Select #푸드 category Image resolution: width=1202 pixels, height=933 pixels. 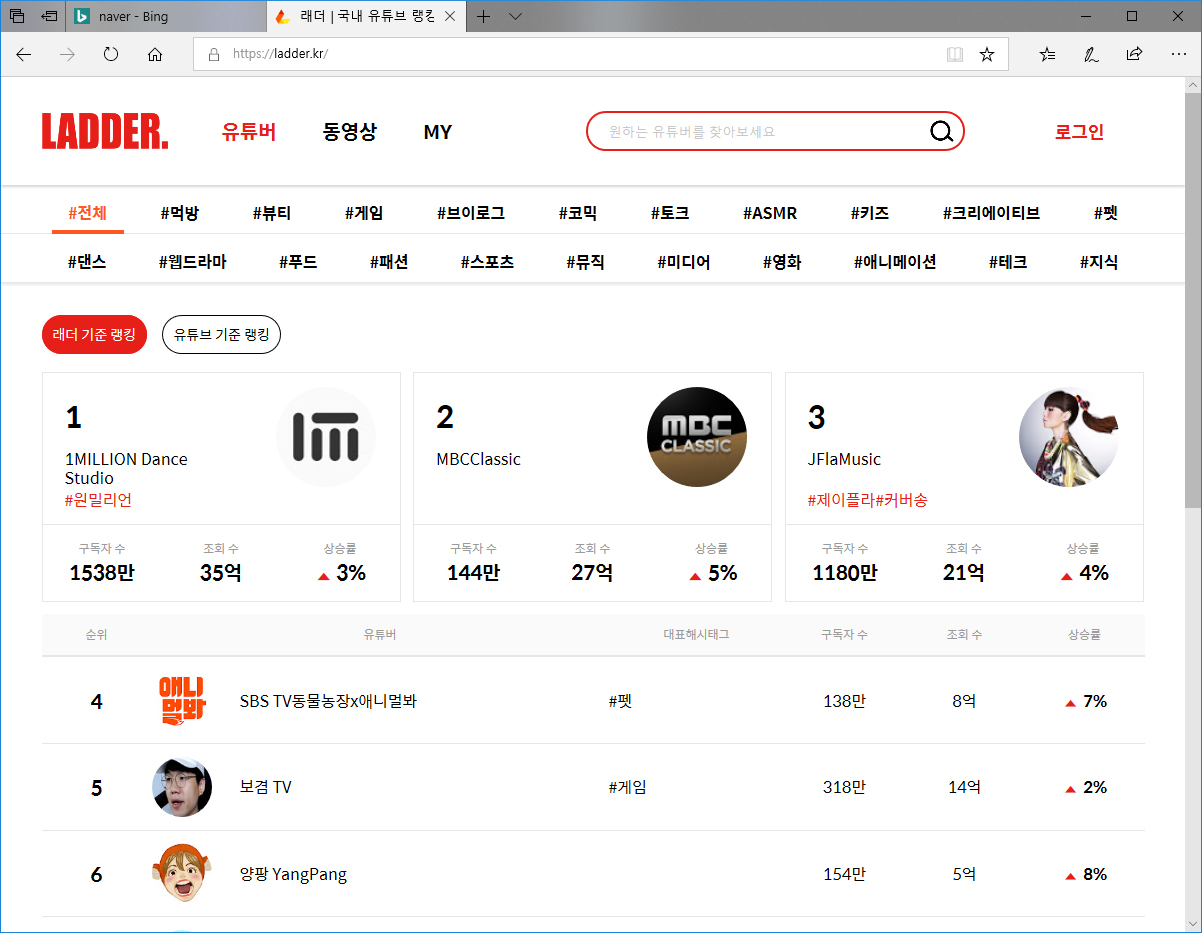[298, 262]
